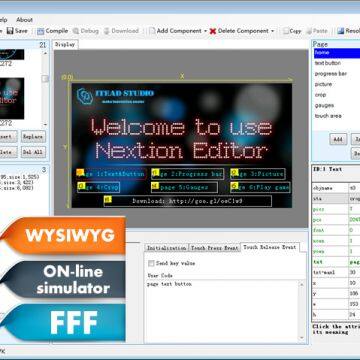Click the Replace picture button
Image resolution: width=360 pixels, height=360 pixels.
33,137
